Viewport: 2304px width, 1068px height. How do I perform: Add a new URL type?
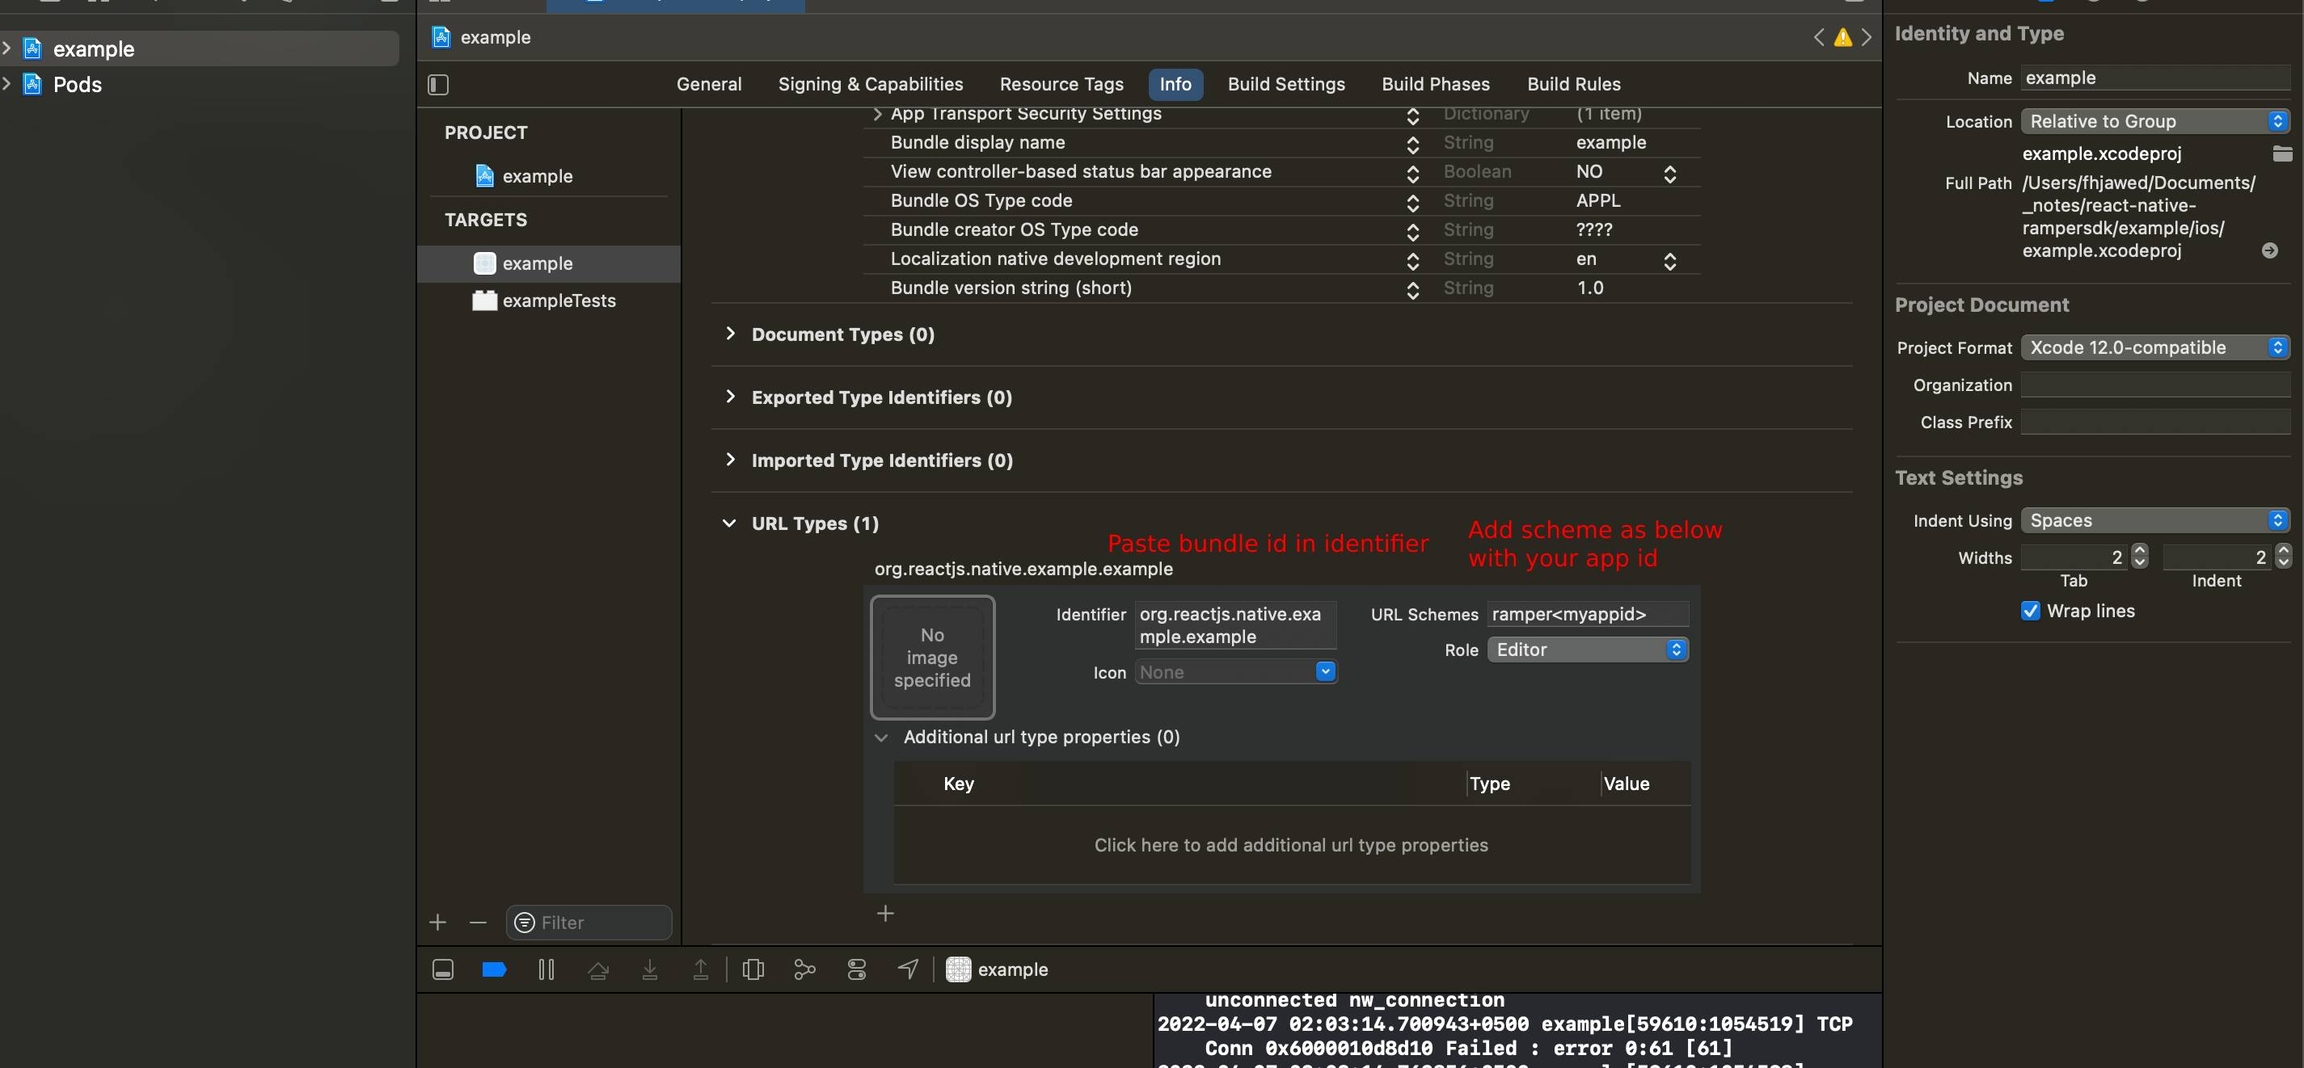coord(885,913)
